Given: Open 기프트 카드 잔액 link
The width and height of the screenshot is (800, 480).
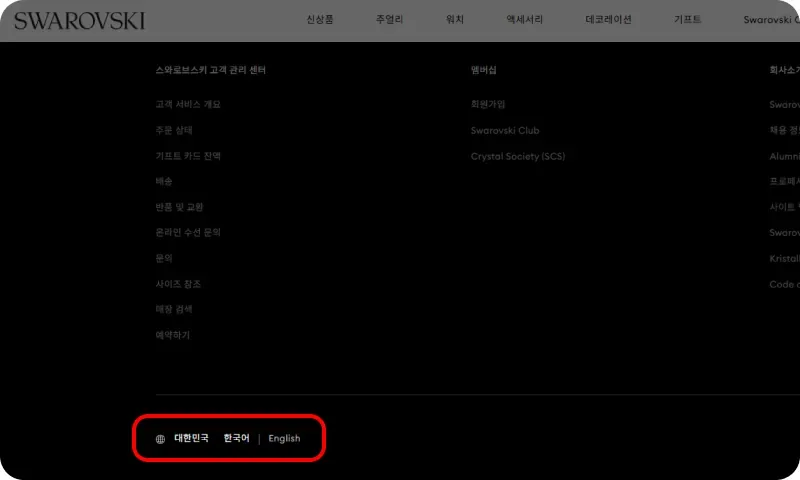Looking at the screenshot, I should click(x=188, y=156).
